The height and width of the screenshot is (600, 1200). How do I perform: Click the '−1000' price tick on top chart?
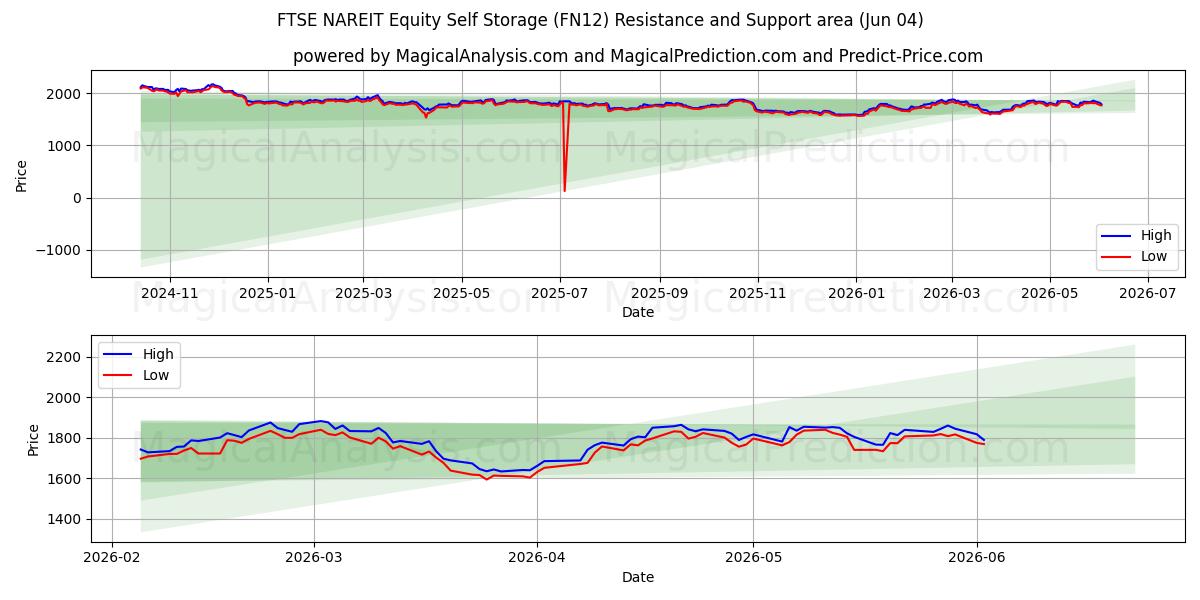(x=60, y=250)
